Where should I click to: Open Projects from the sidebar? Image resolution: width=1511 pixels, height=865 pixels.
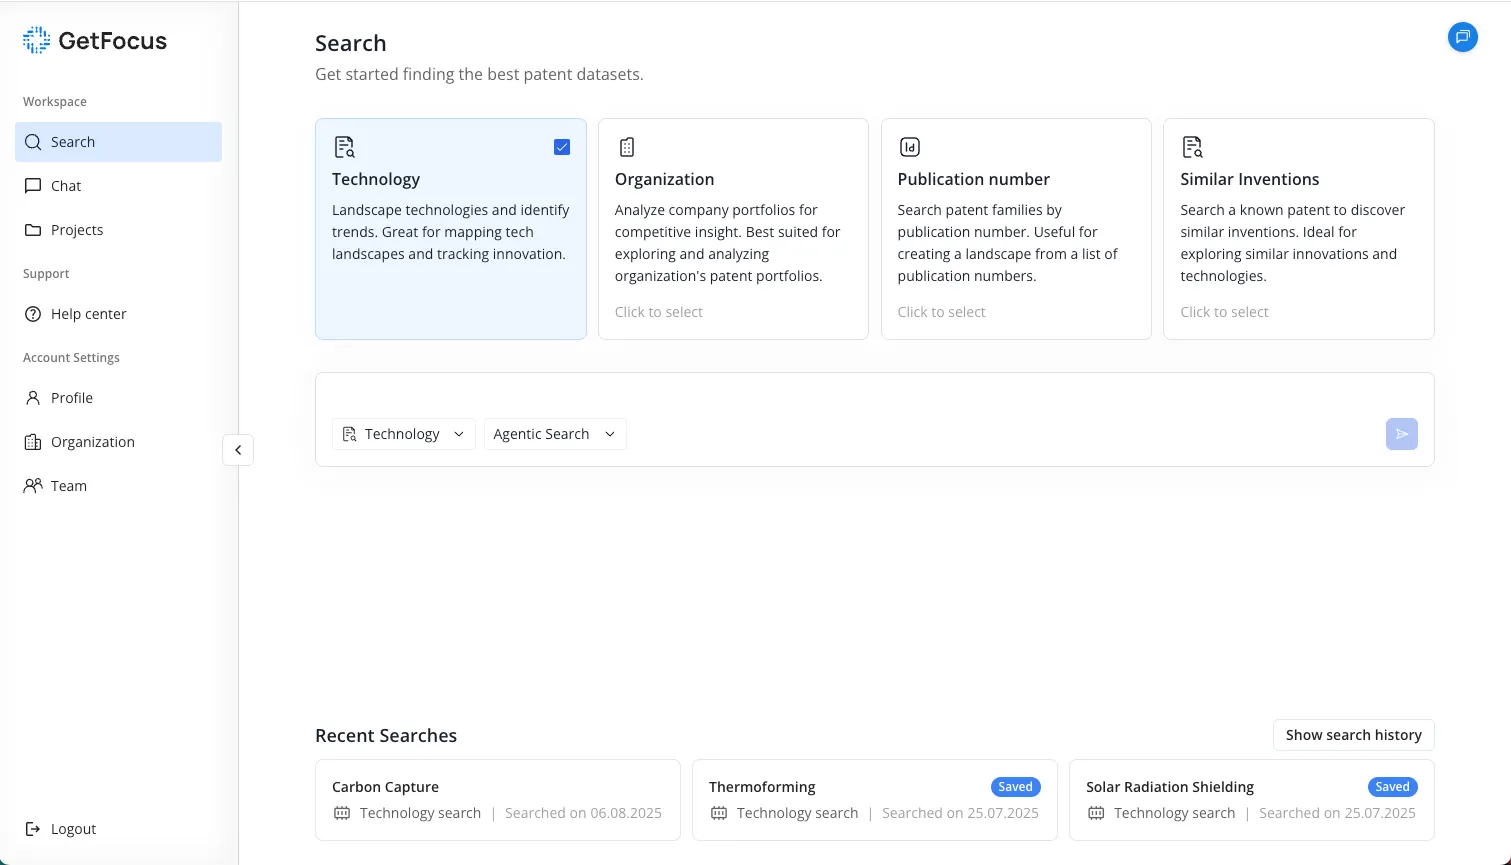[118, 230]
